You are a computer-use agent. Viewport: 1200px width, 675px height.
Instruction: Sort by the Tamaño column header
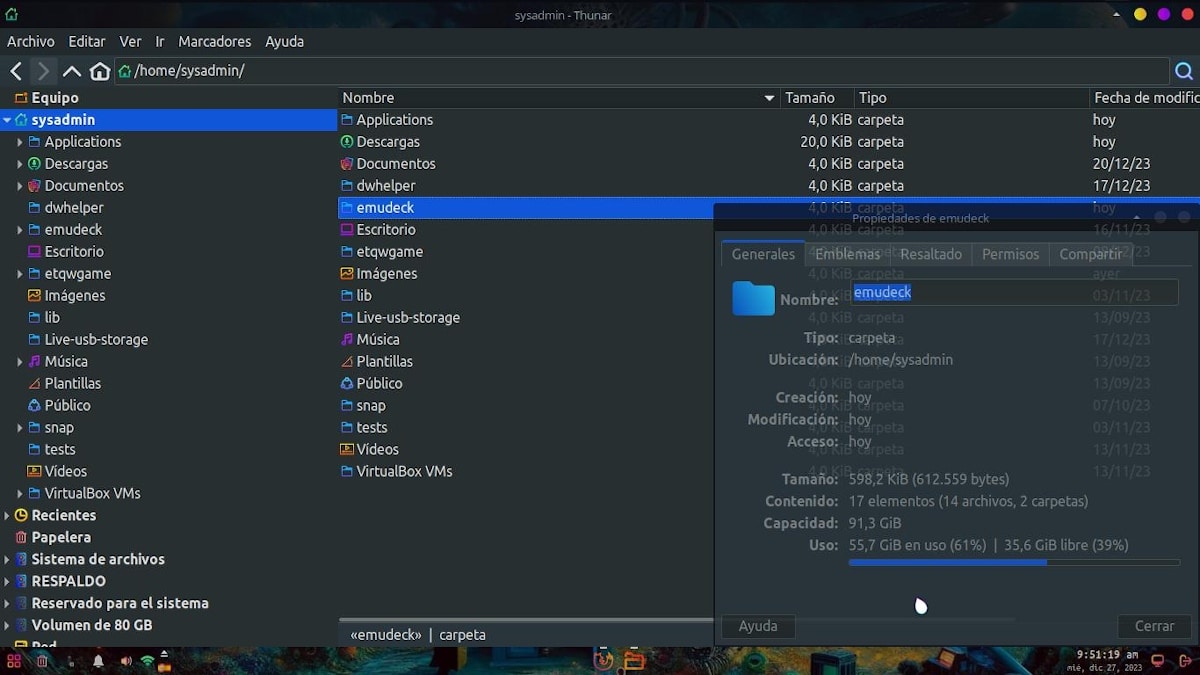(x=810, y=98)
